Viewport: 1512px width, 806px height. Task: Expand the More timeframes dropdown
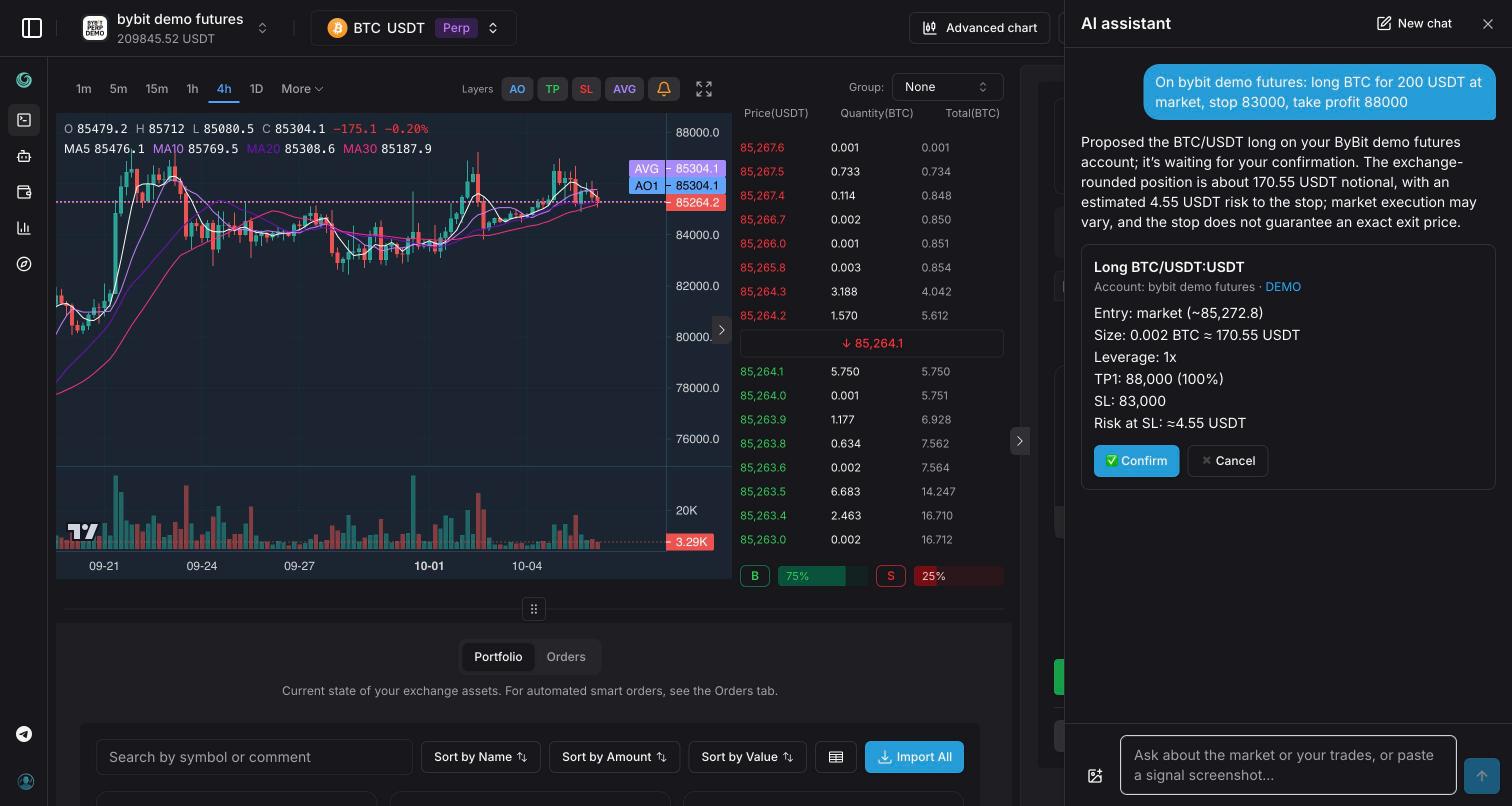click(302, 89)
